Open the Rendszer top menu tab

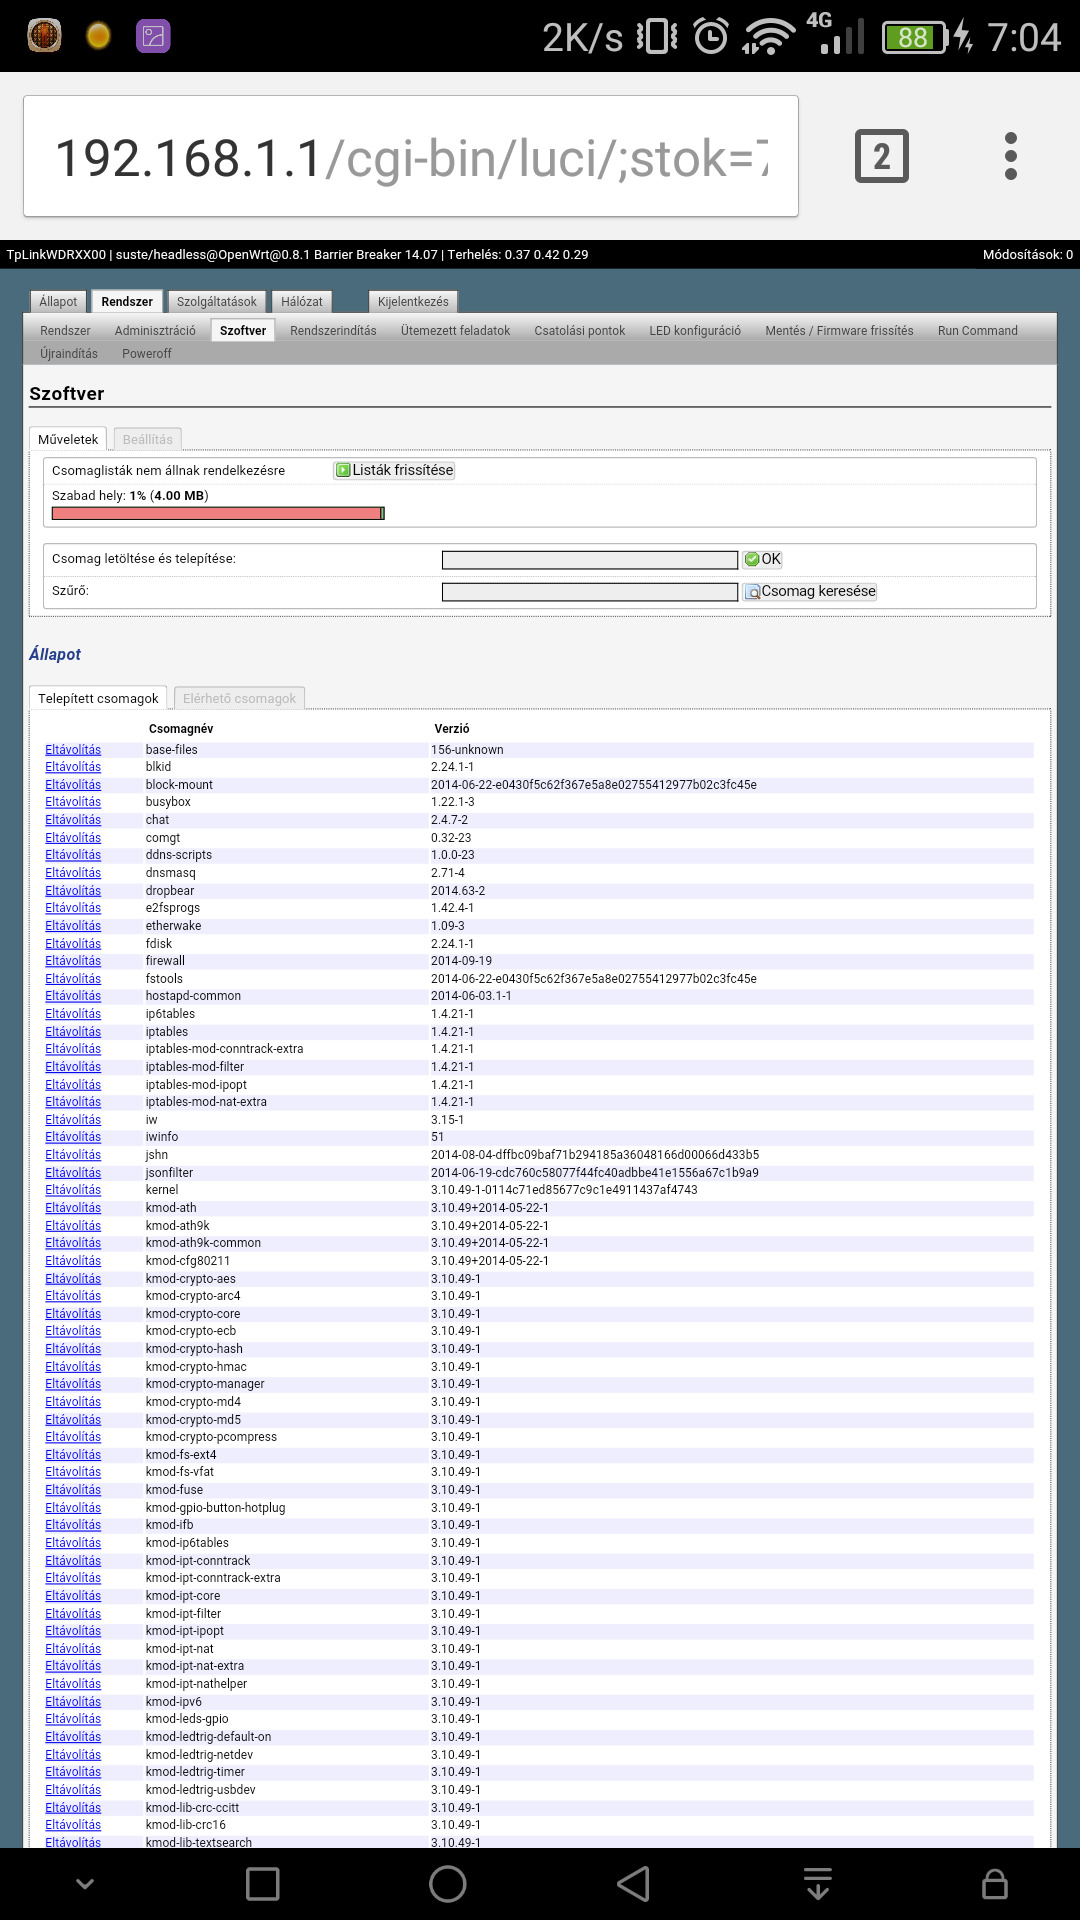pyautogui.click(x=127, y=302)
